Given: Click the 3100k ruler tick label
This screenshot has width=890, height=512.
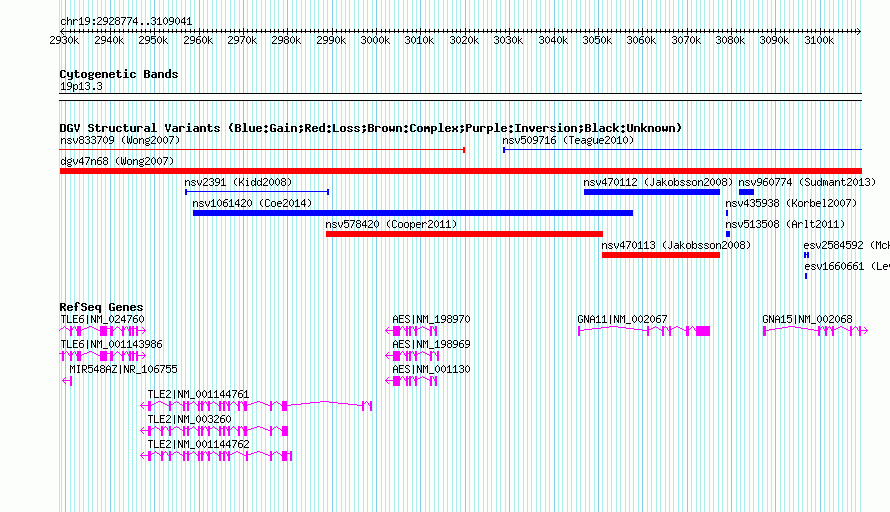Looking at the screenshot, I should click(819, 40).
